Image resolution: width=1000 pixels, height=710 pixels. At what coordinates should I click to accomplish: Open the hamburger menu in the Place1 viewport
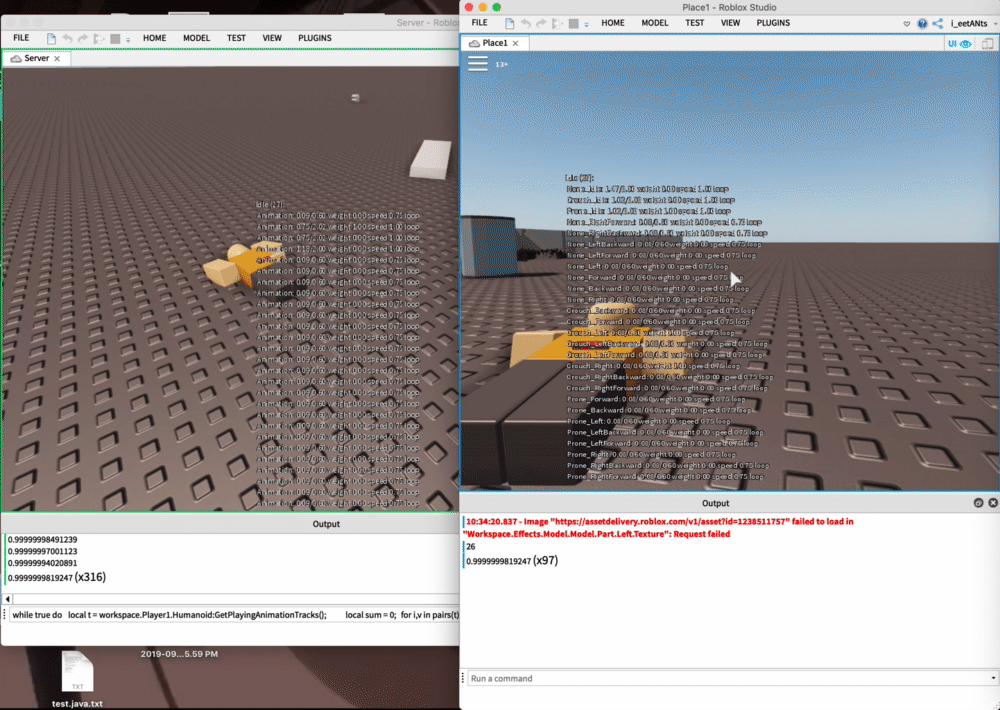478,63
